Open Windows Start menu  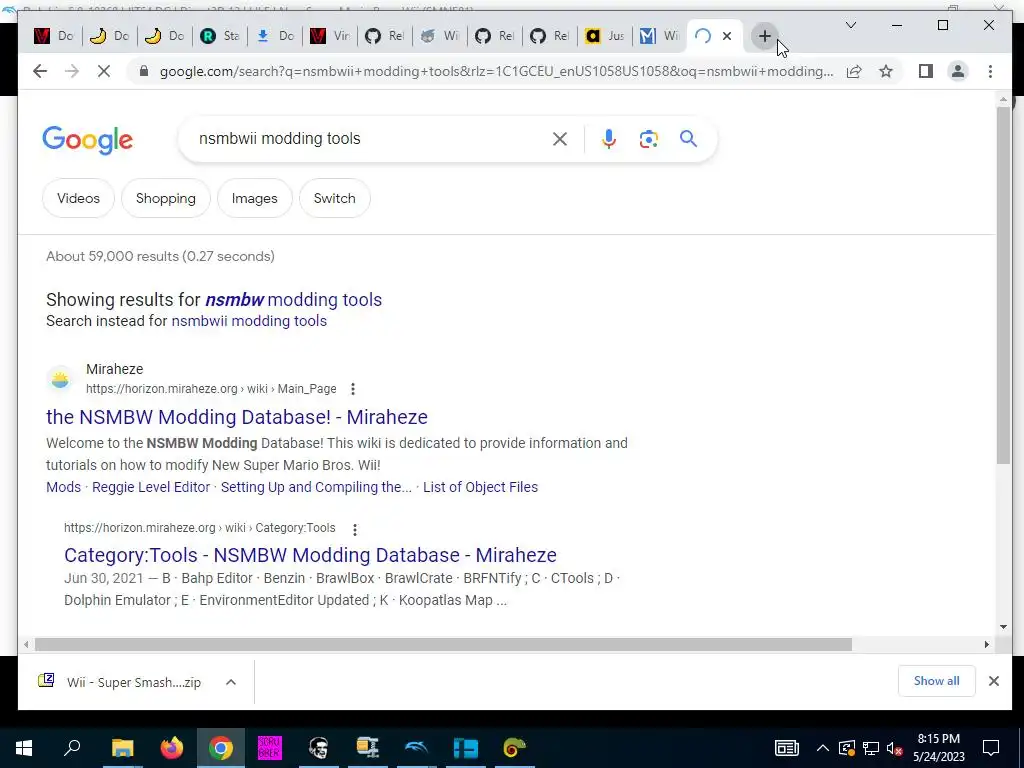(24, 748)
